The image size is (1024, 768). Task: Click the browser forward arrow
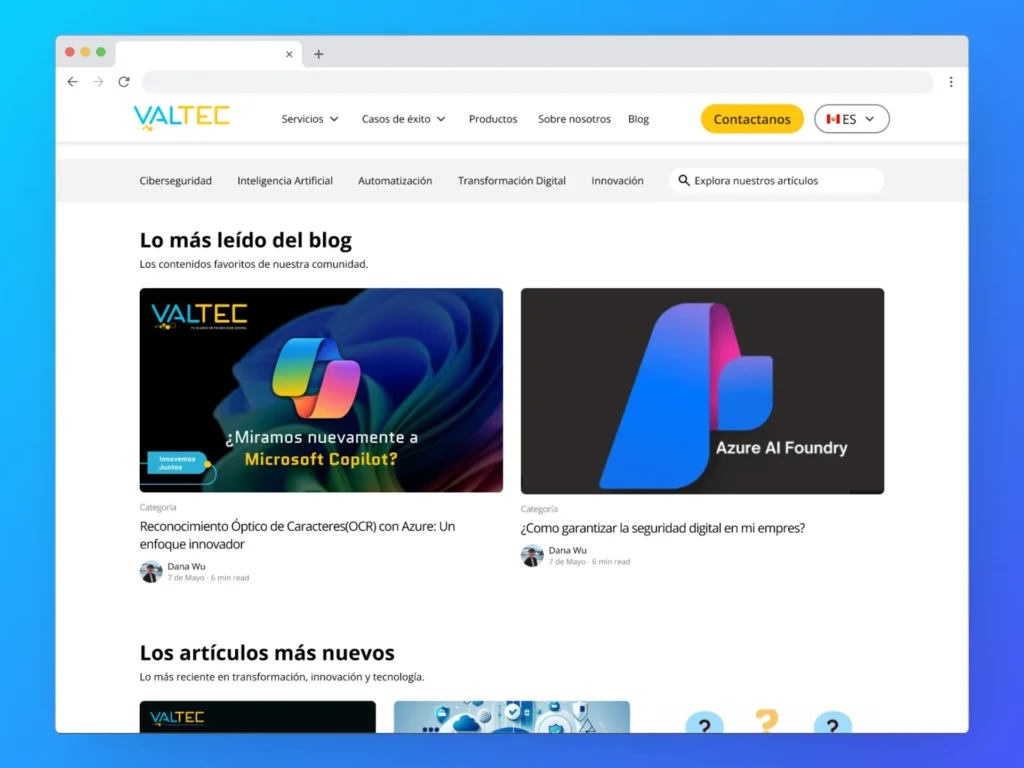(98, 82)
